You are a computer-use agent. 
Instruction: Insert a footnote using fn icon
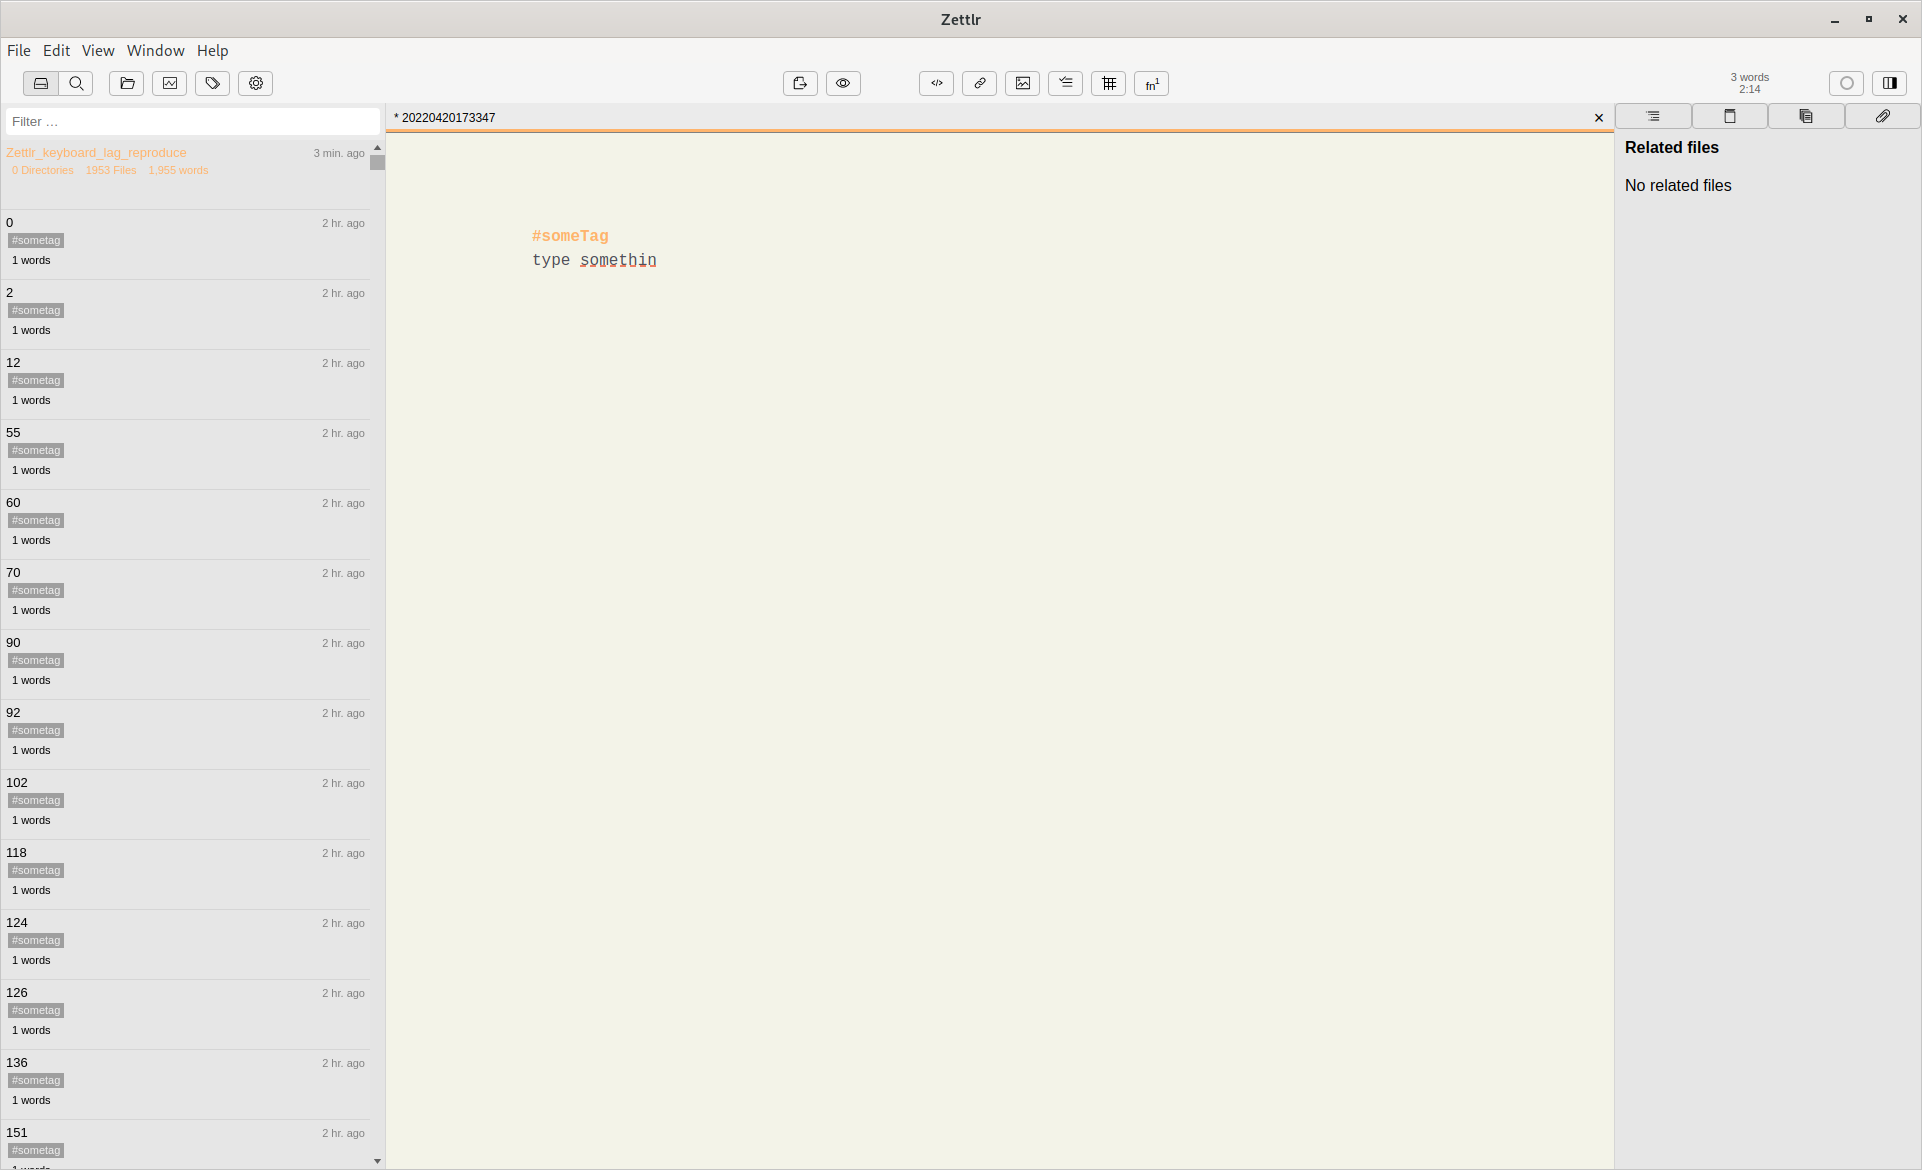pos(1152,84)
